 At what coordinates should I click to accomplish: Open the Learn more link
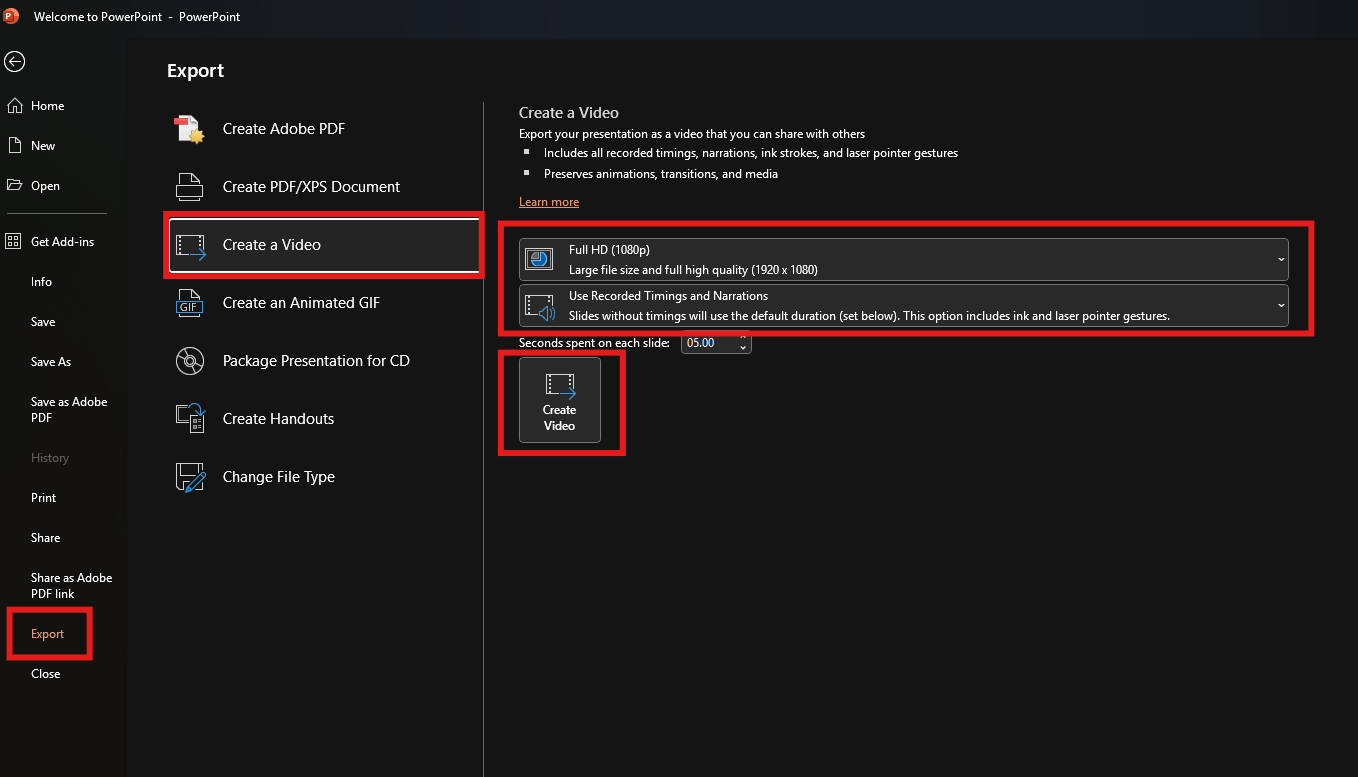tap(549, 202)
